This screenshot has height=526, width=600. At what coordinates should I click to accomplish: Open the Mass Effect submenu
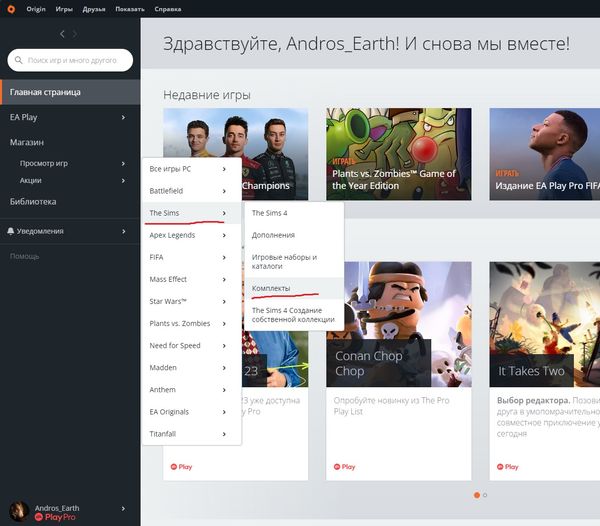tap(192, 279)
